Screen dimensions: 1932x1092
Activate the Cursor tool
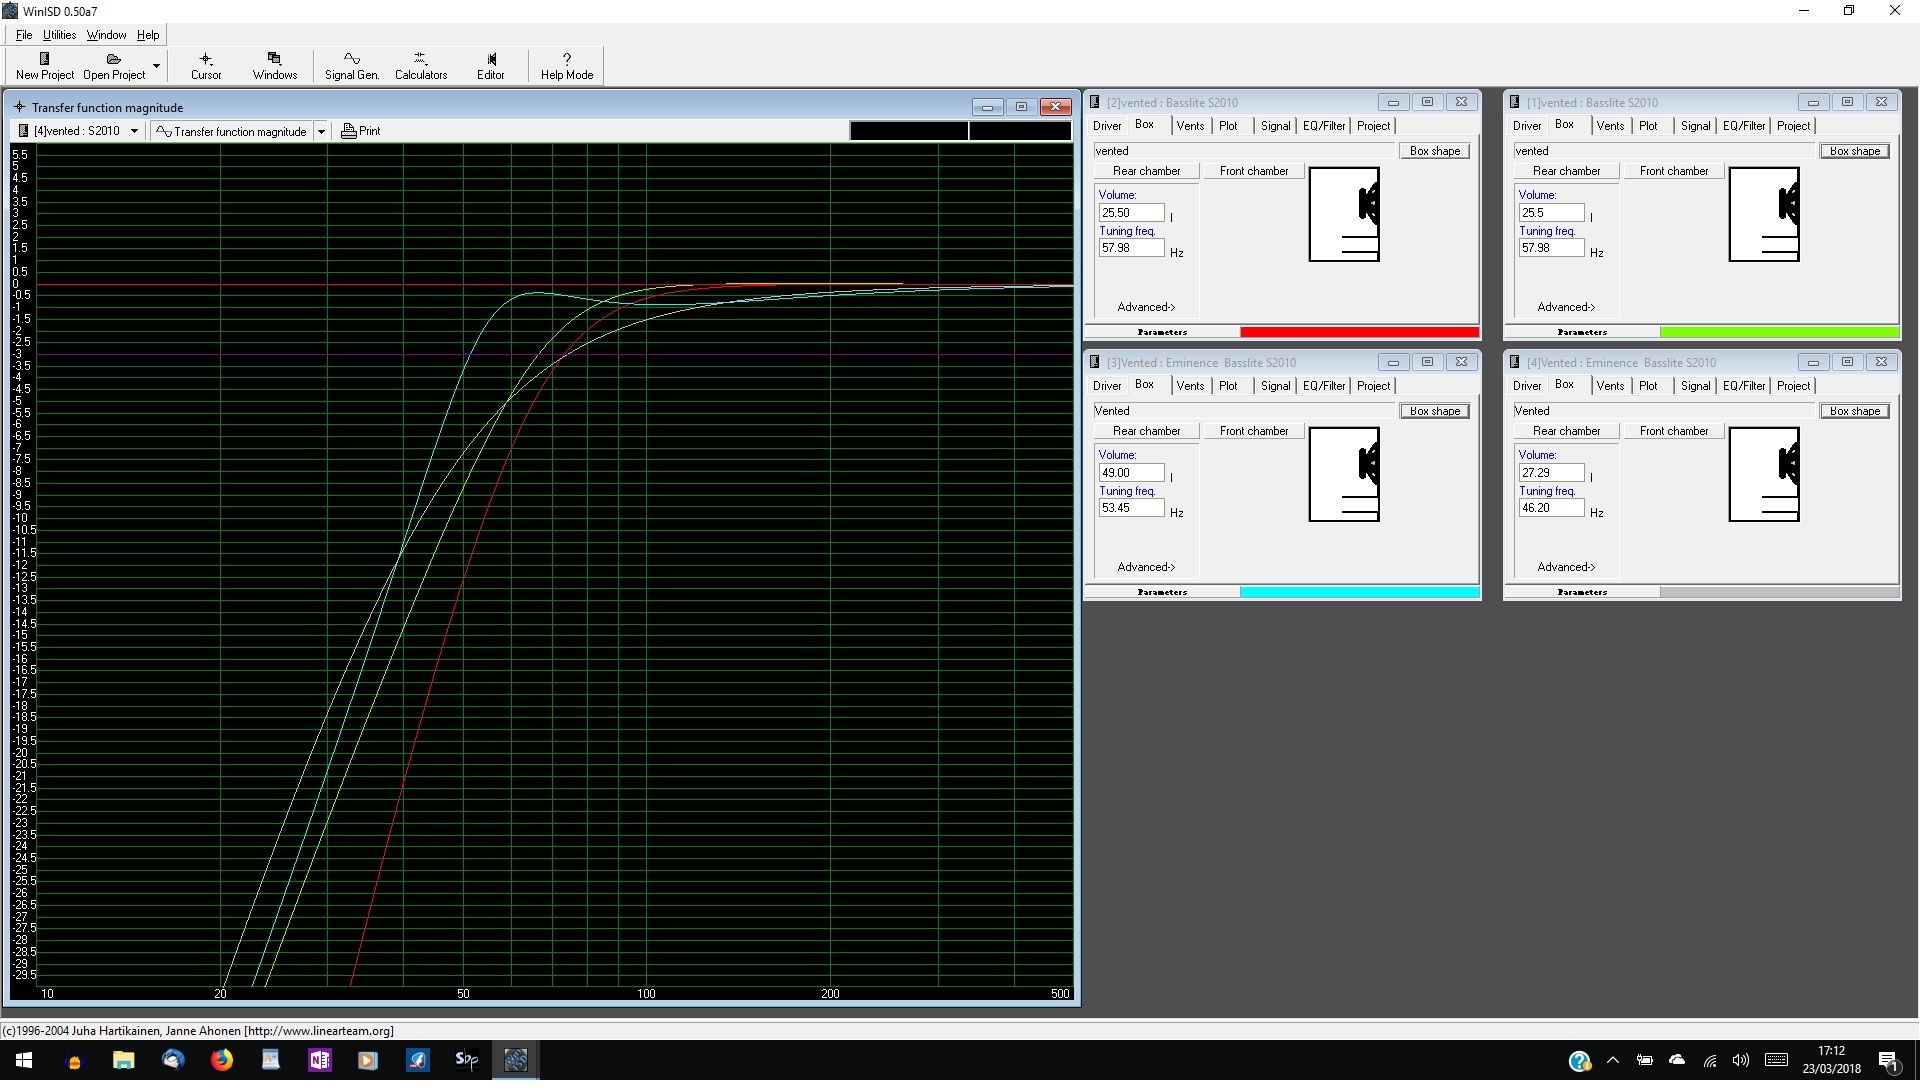tap(206, 66)
